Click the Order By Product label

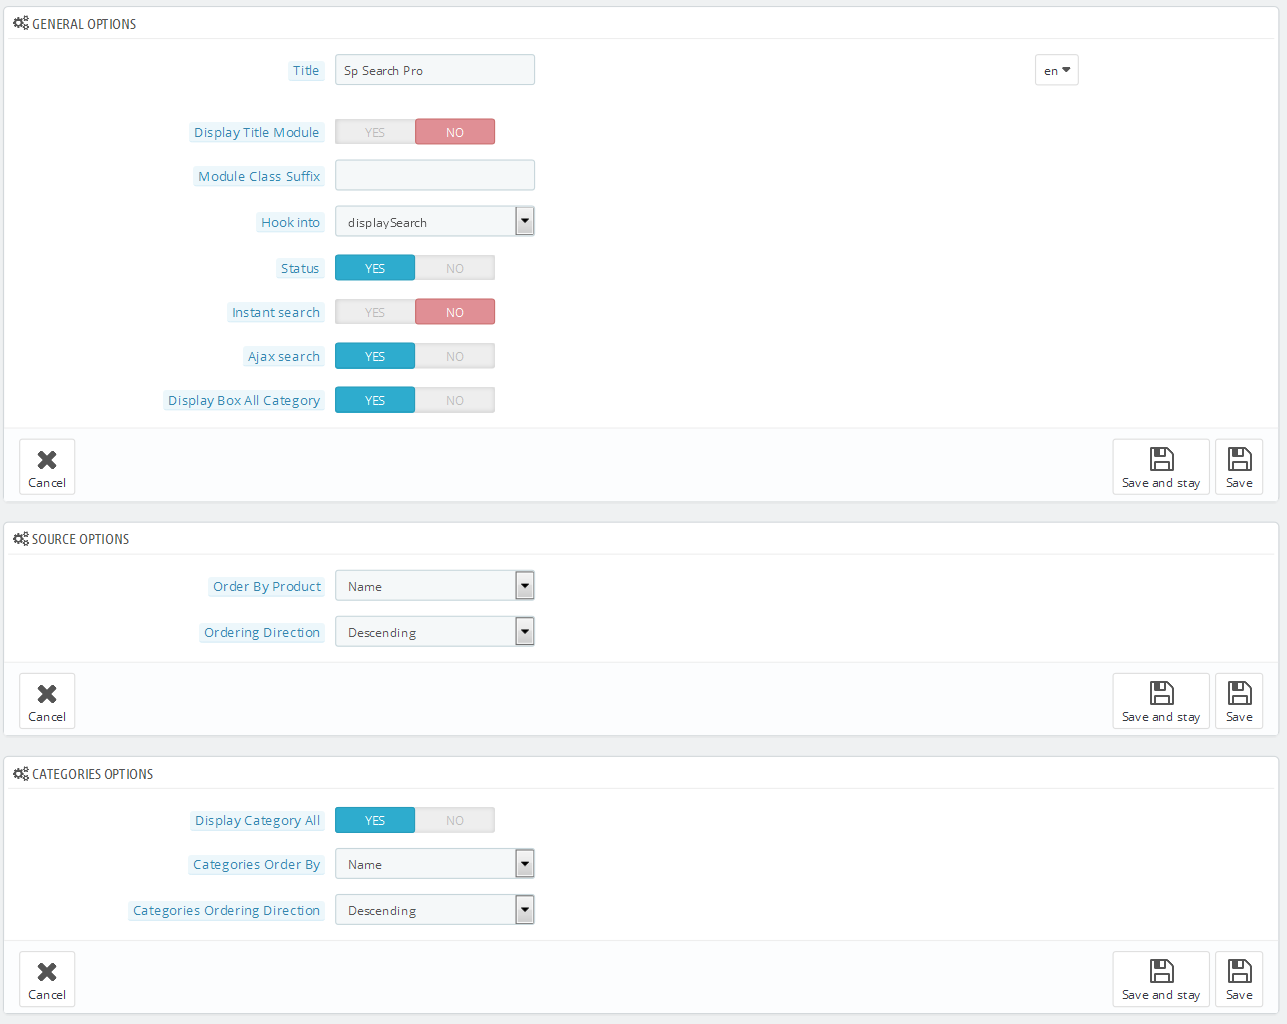(267, 586)
